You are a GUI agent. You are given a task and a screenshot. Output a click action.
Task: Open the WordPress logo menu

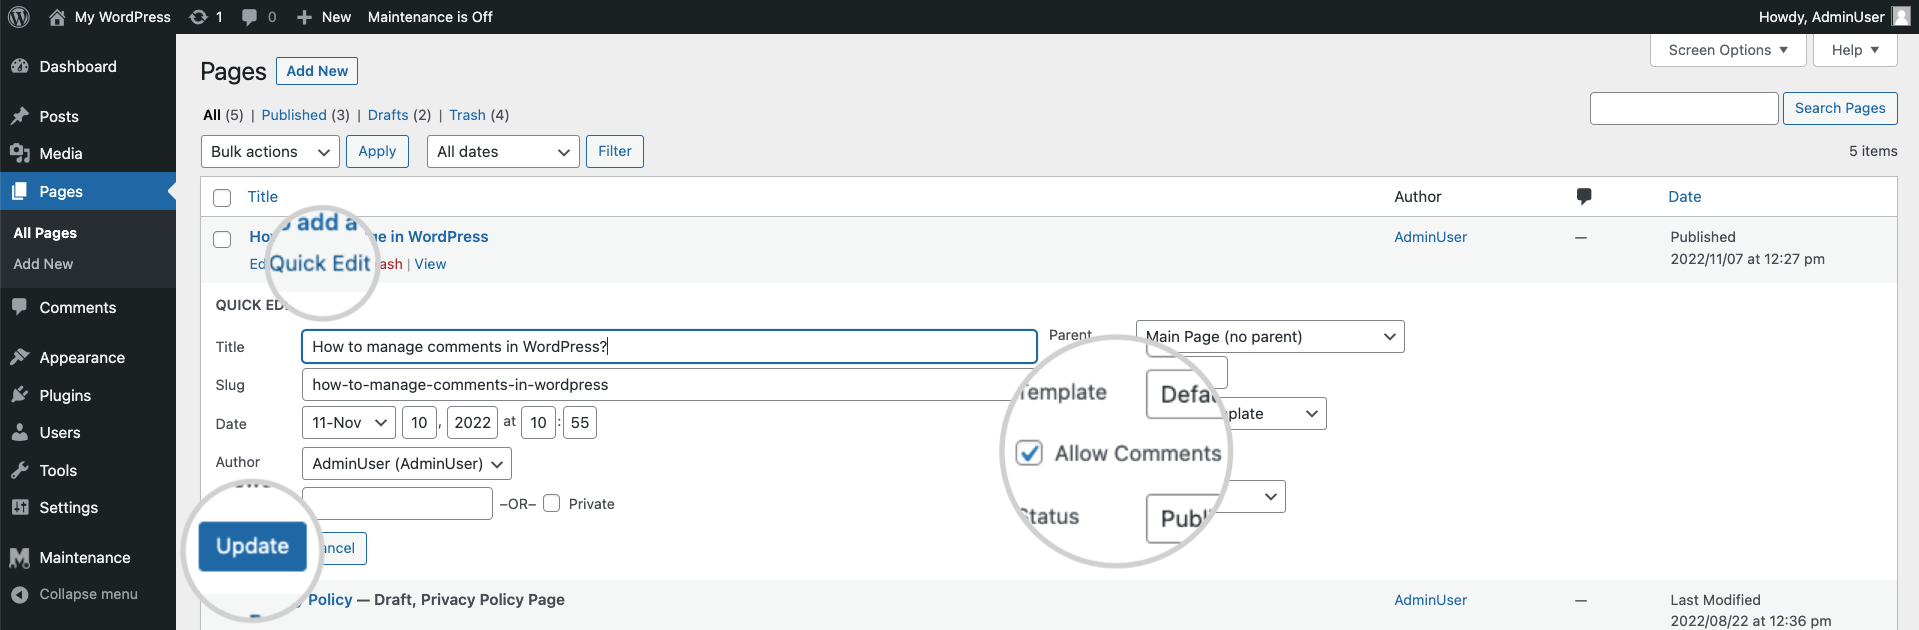(19, 17)
